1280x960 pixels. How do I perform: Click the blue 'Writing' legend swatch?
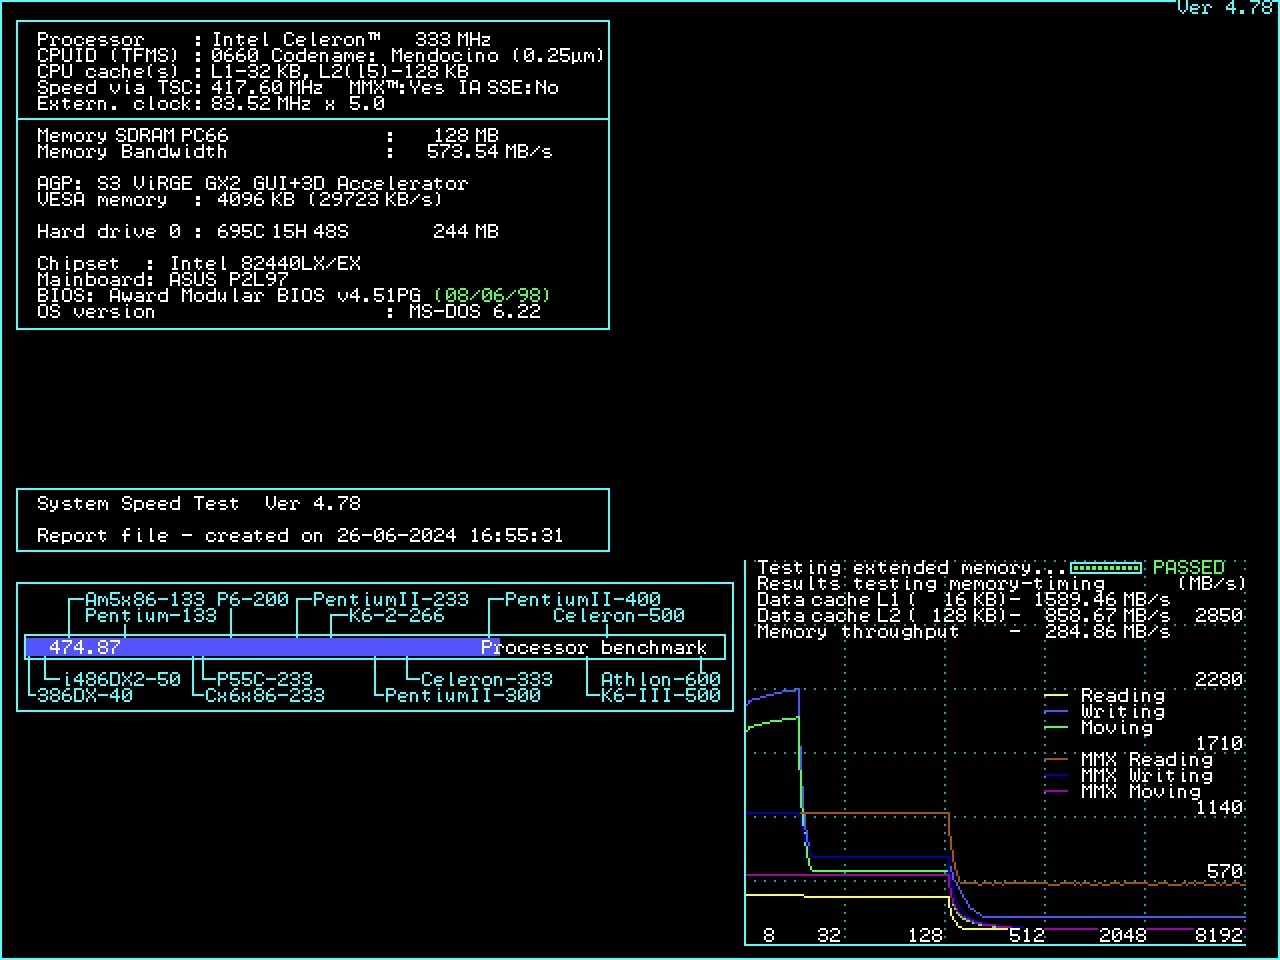tap(1057, 712)
